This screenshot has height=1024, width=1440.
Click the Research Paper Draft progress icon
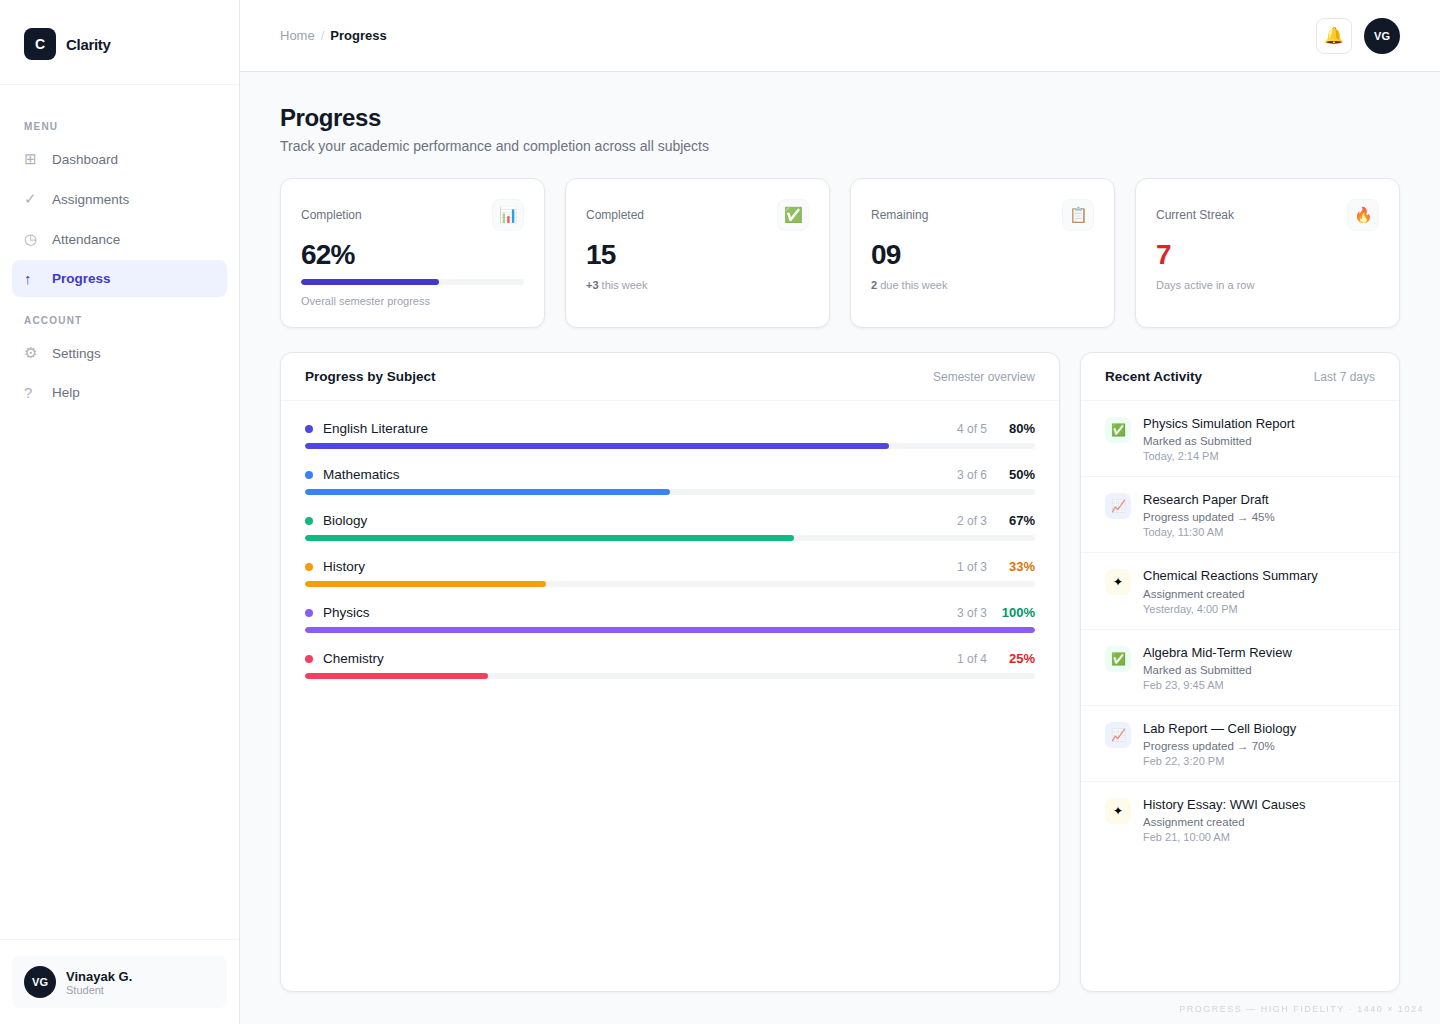point(1117,506)
